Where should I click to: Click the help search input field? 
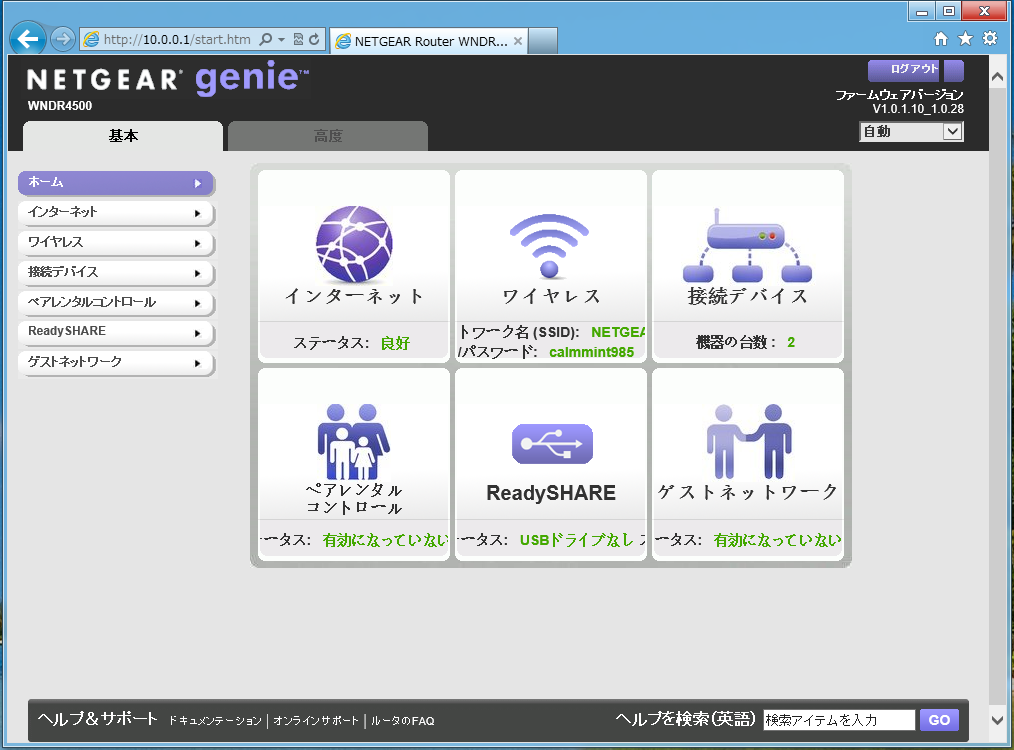point(838,720)
